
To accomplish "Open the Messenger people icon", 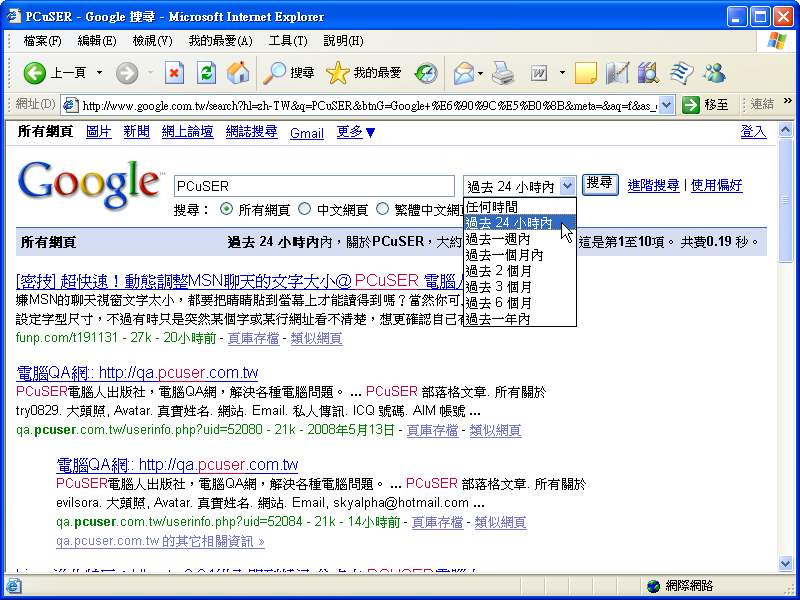I will pos(714,73).
